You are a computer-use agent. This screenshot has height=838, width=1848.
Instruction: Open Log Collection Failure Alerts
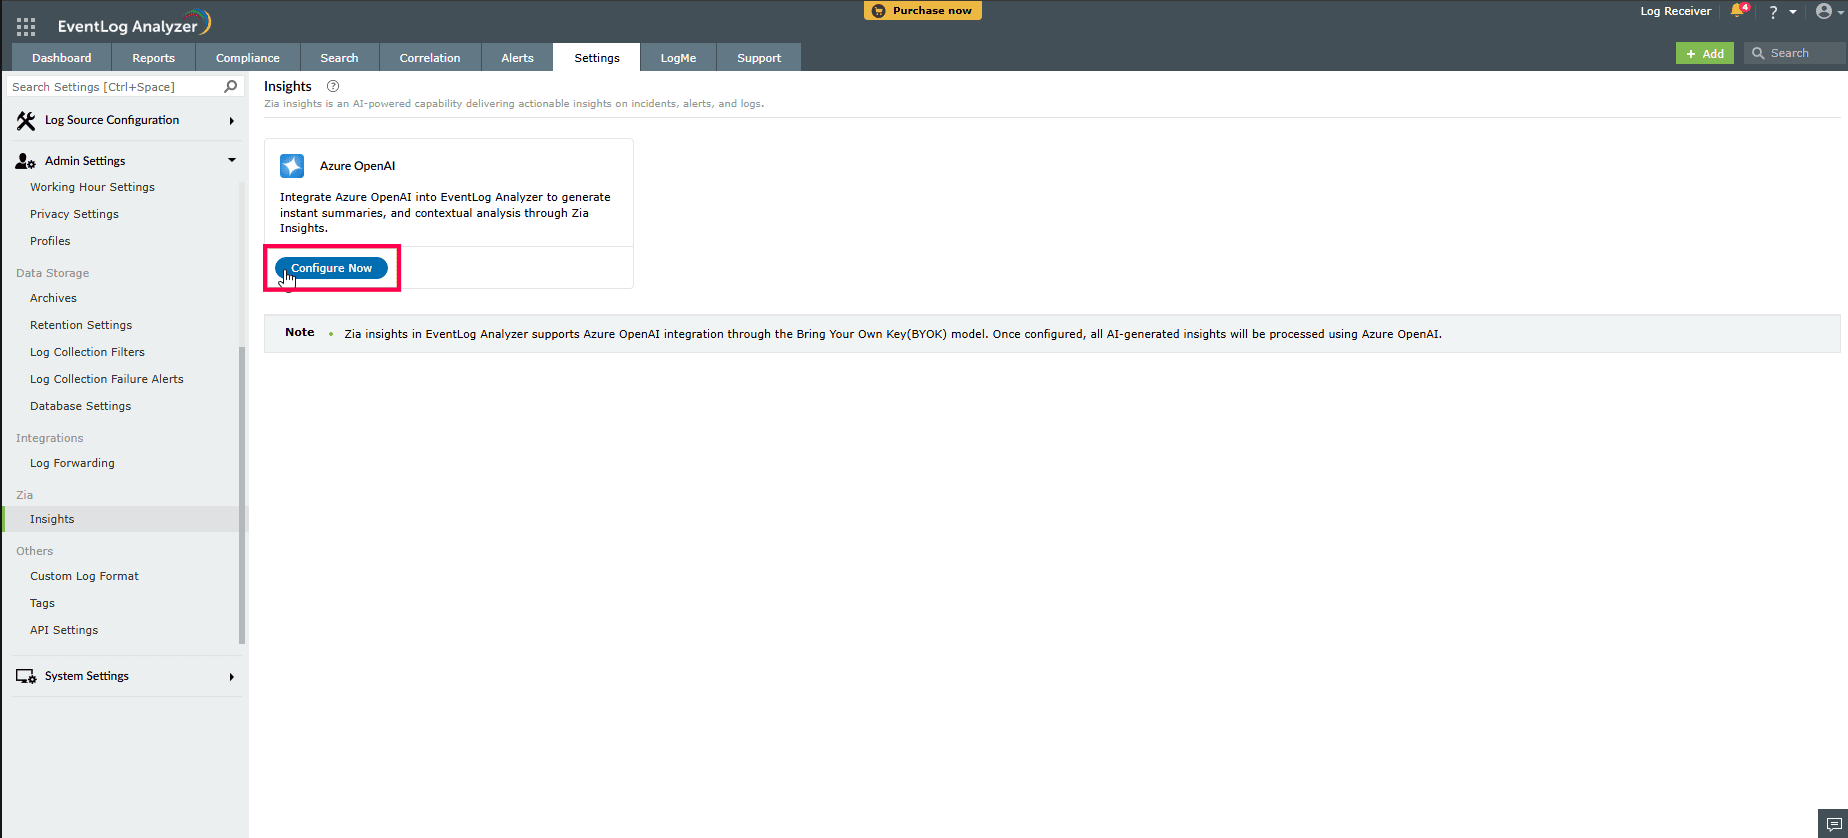[107, 379]
